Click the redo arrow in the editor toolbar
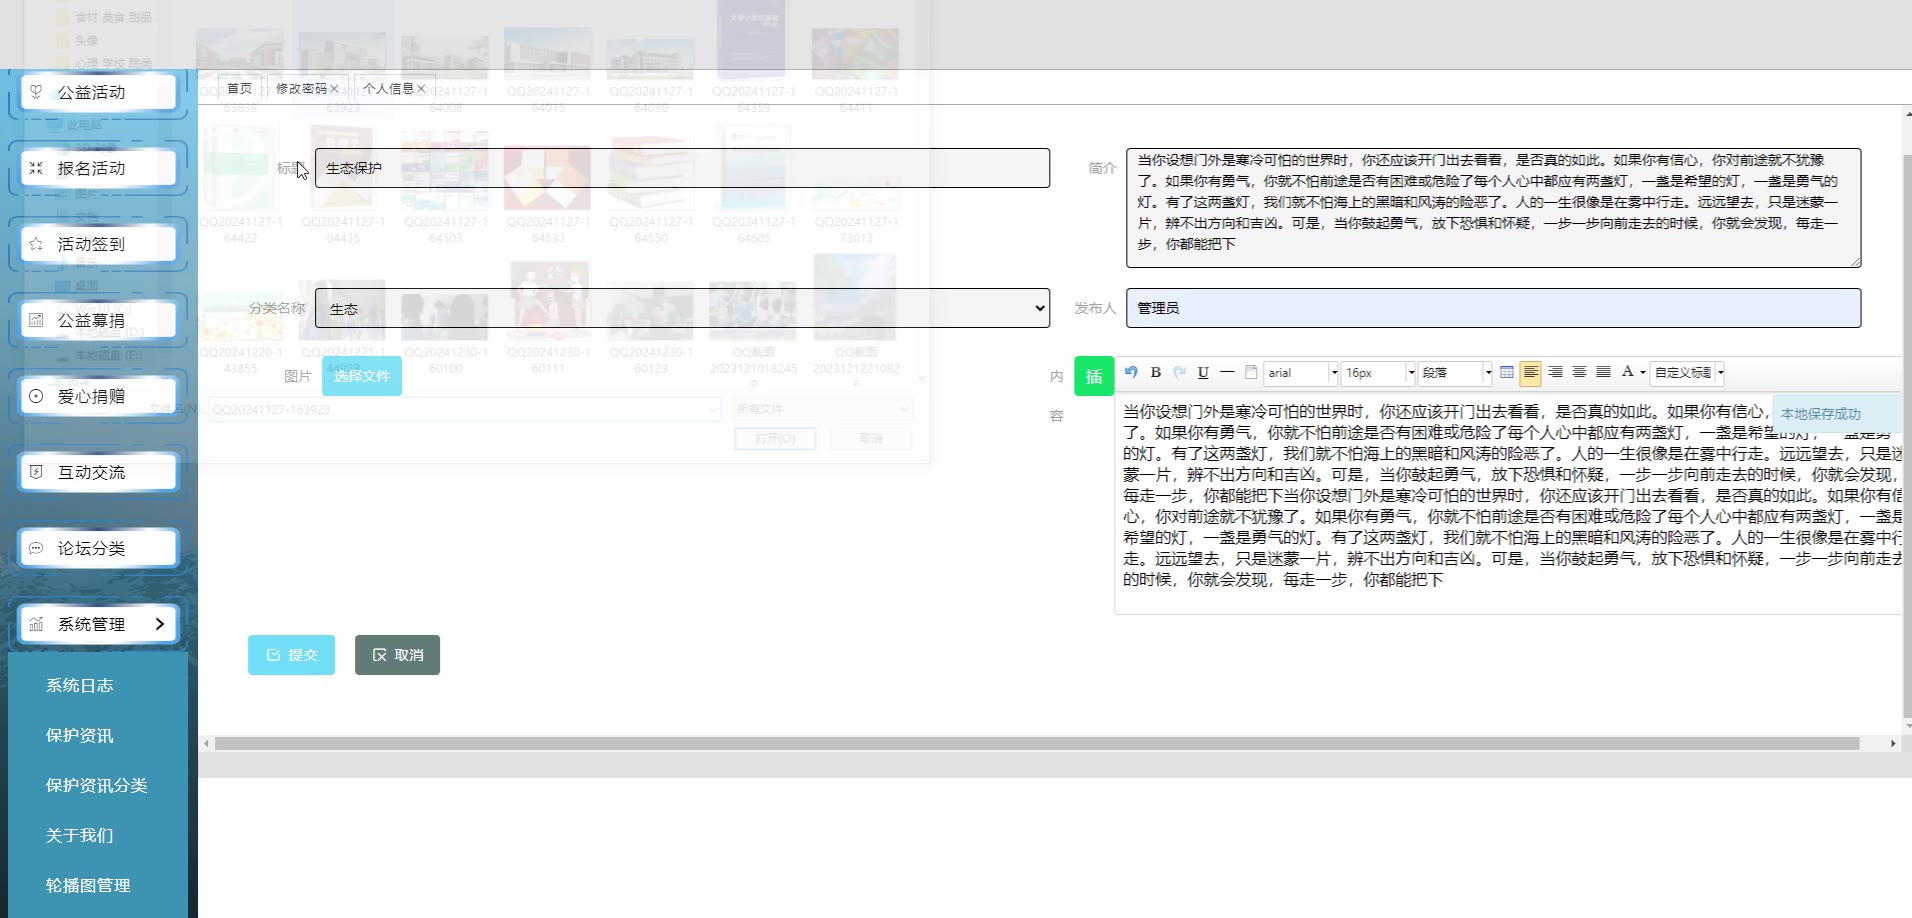1912x918 pixels. (1179, 372)
